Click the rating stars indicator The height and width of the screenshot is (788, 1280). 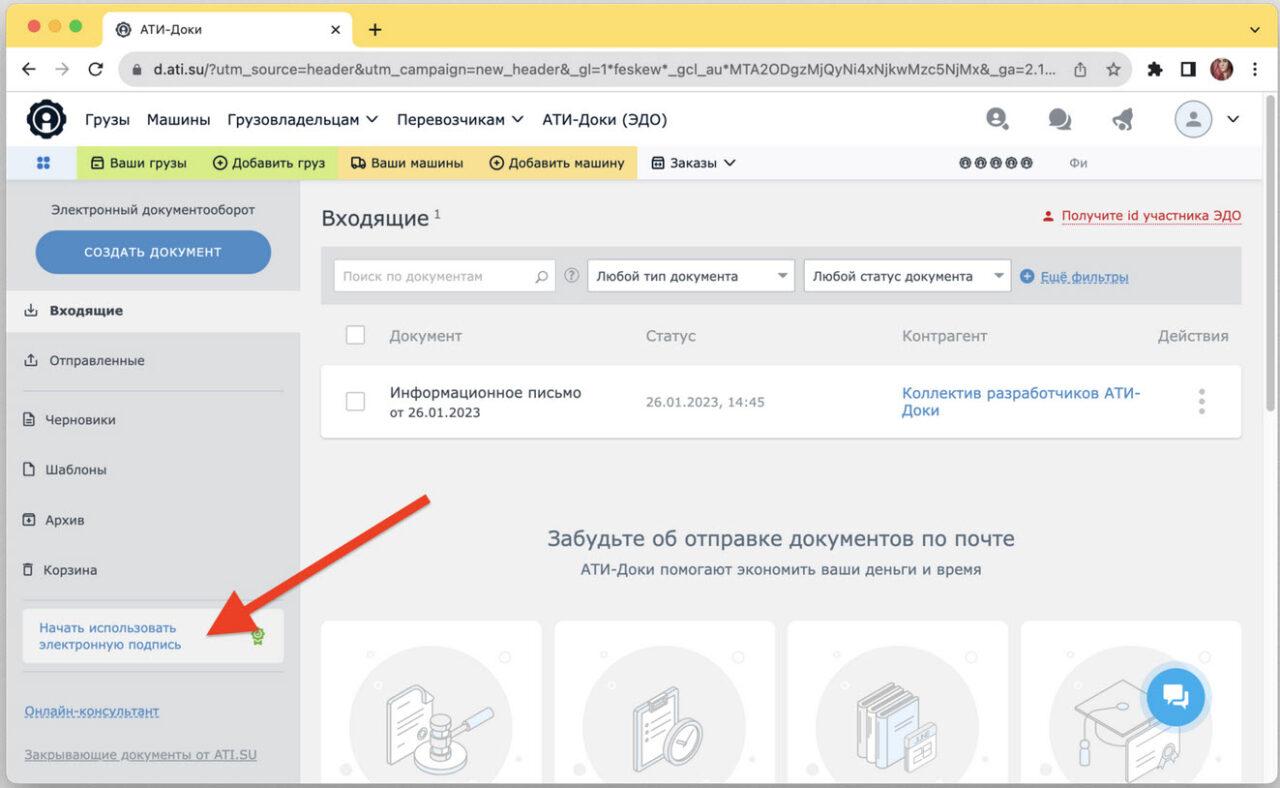(x=995, y=163)
